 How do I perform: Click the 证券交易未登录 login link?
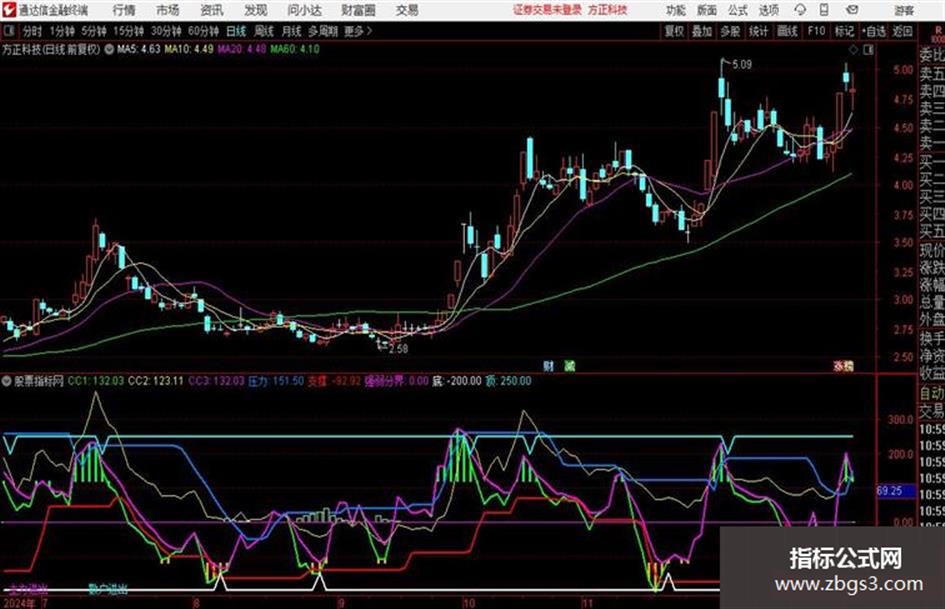pyautogui.click(x=547, y=10)
